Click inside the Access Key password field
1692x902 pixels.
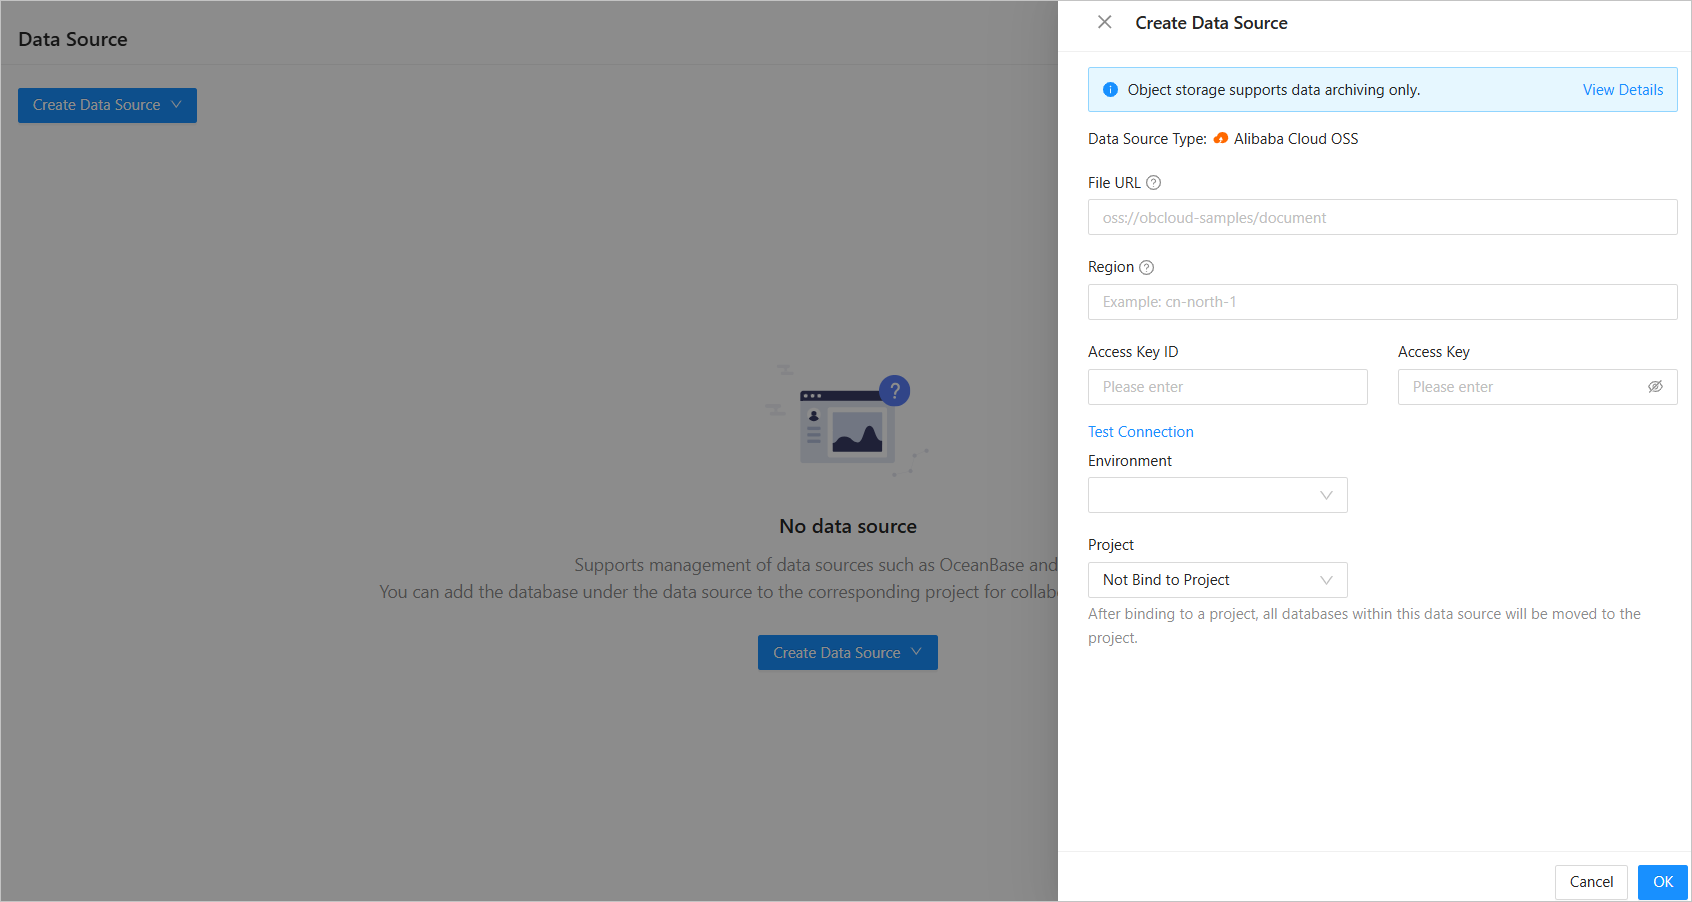1520,387
